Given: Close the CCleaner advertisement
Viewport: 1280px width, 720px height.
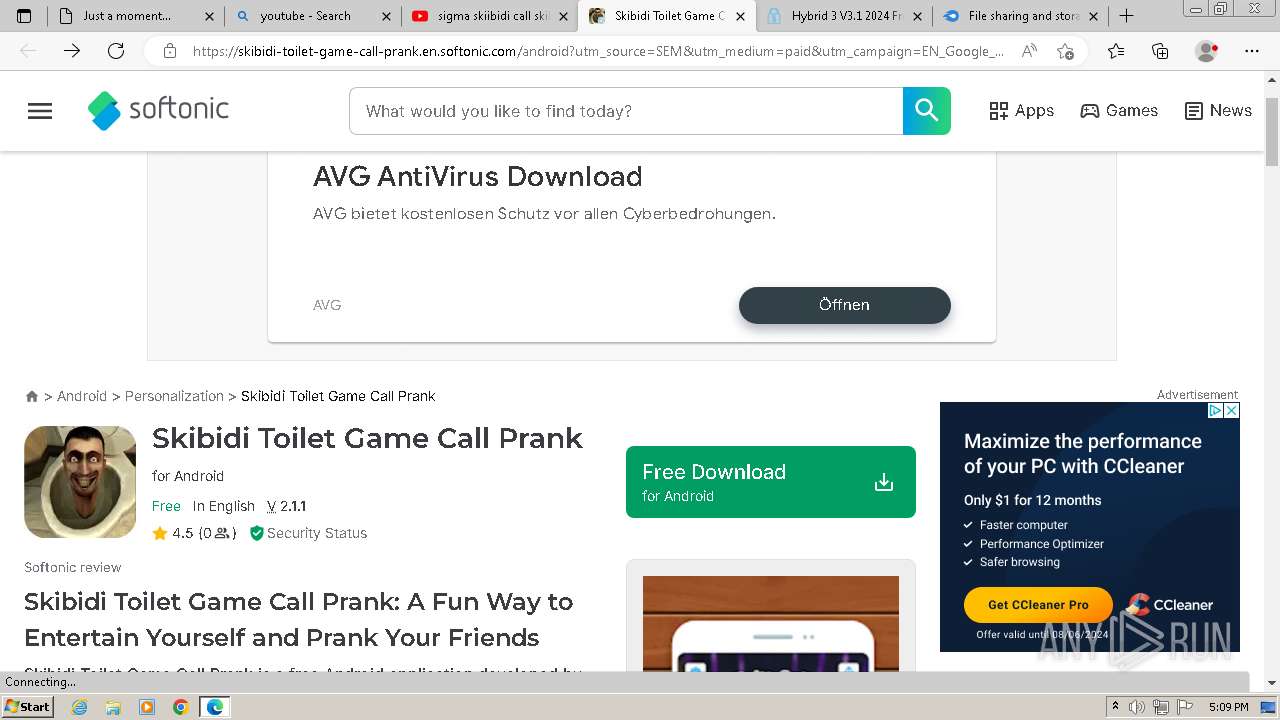Looking at the screenshot, I should [x=1232, y=410].
